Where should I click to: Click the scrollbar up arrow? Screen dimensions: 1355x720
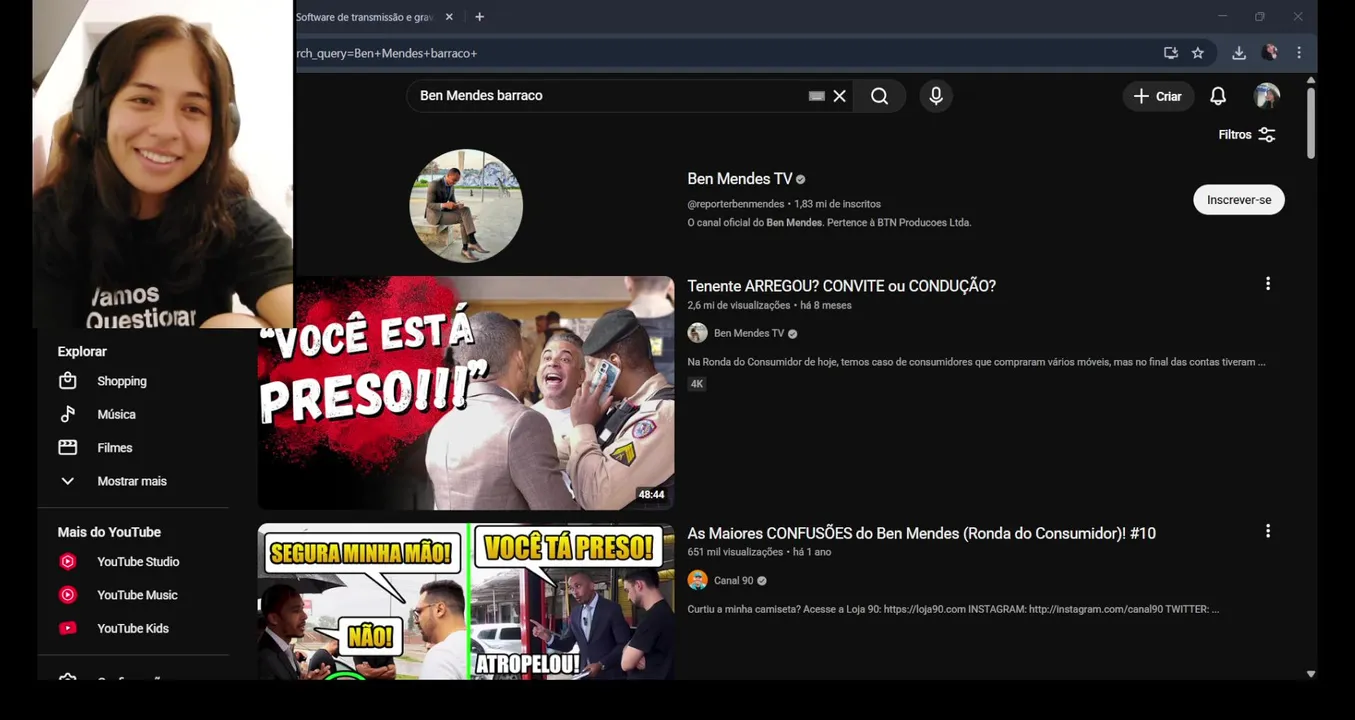pos(1311,80)
